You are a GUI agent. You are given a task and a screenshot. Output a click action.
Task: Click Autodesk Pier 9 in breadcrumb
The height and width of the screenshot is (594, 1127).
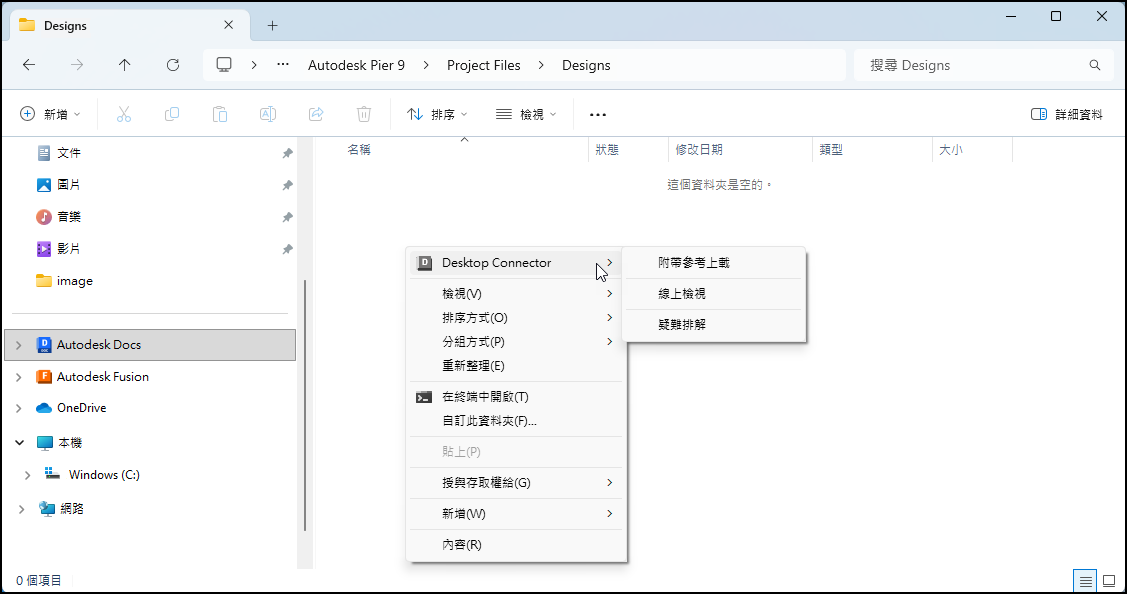click(x=356, y=65)
